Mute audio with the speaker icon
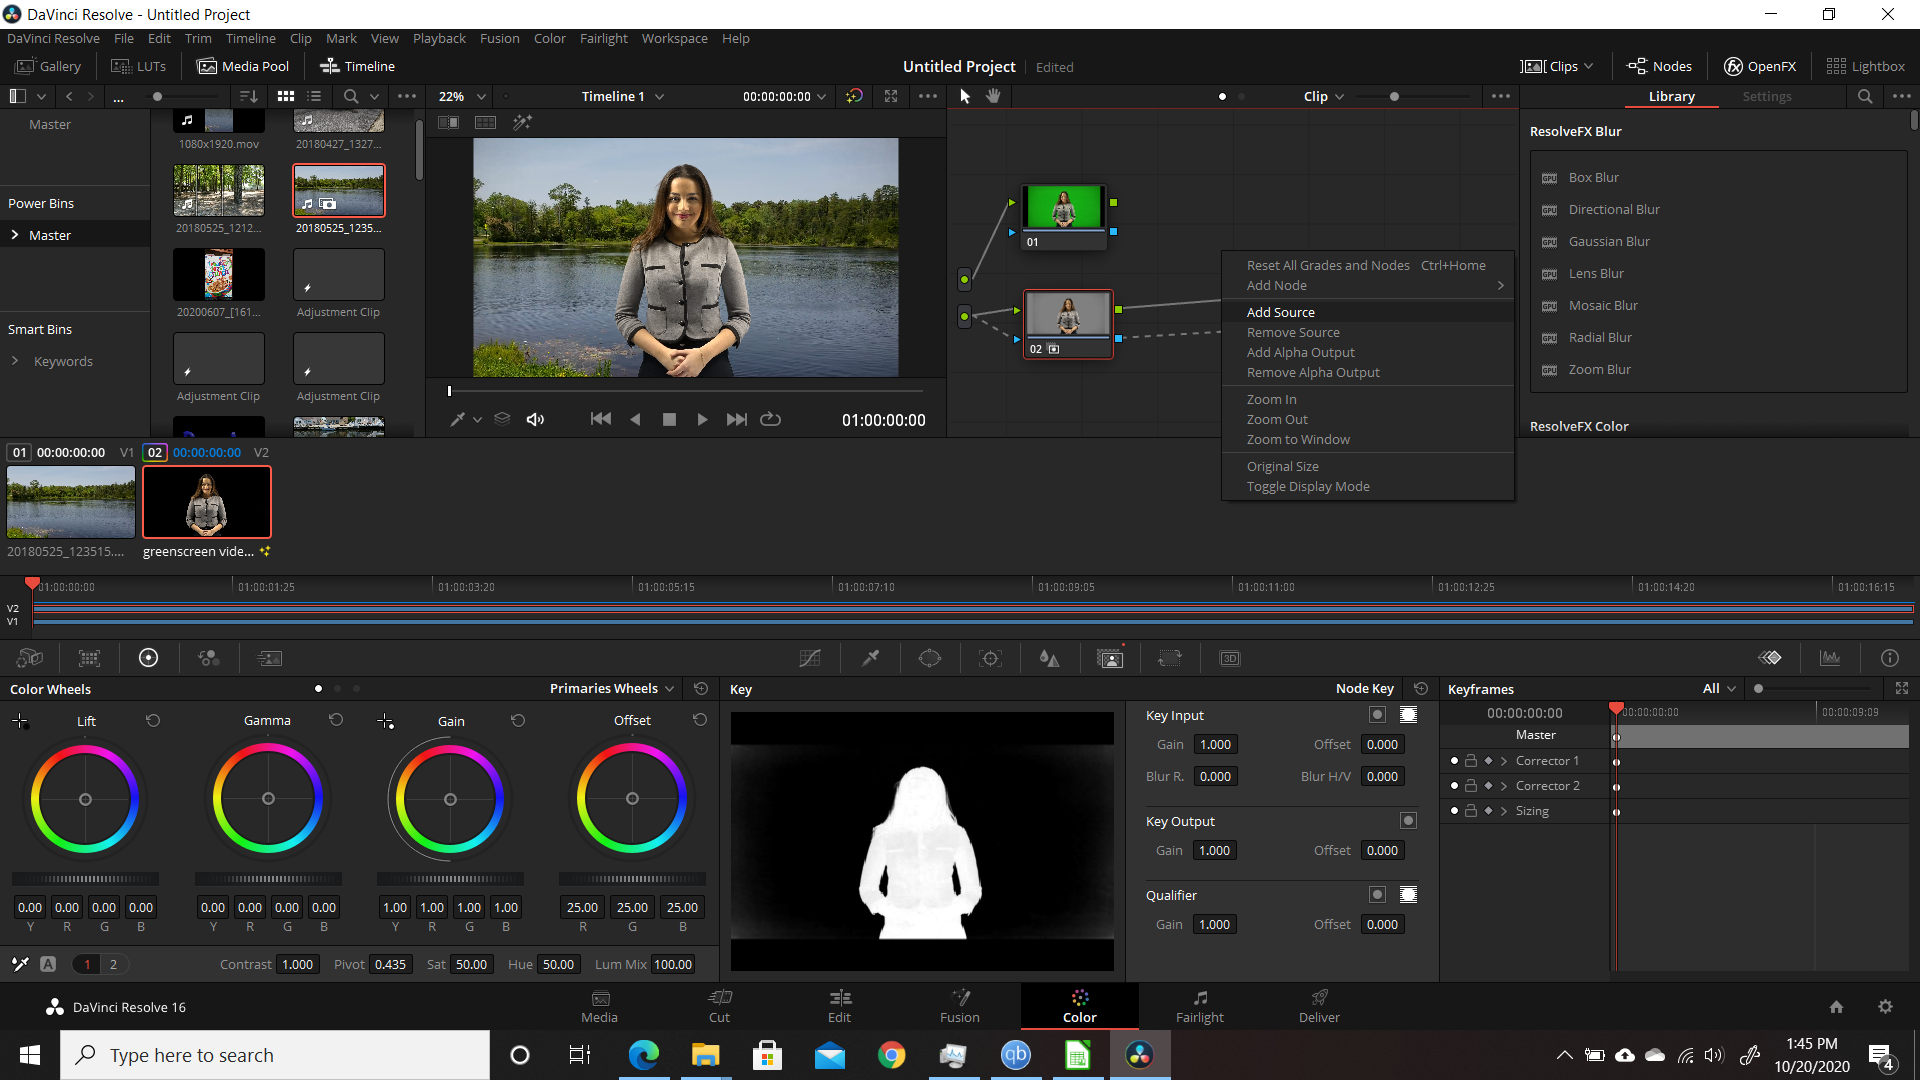The width and height of the screenshot is (1920, 1080). coord(535,419)
